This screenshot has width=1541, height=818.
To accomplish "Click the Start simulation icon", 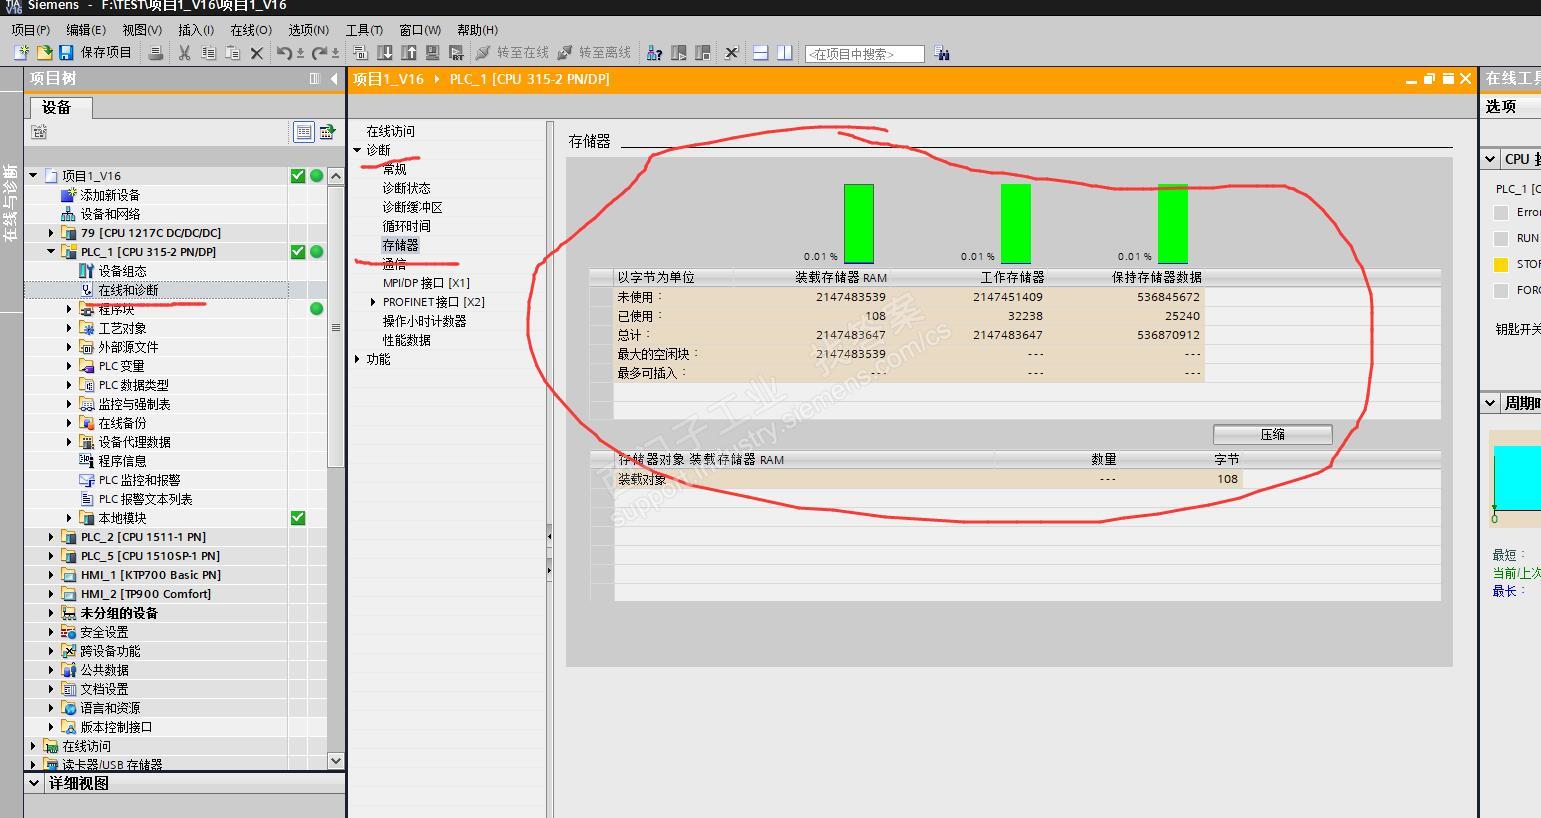I will pyautogui.click(x=433, y=53).
